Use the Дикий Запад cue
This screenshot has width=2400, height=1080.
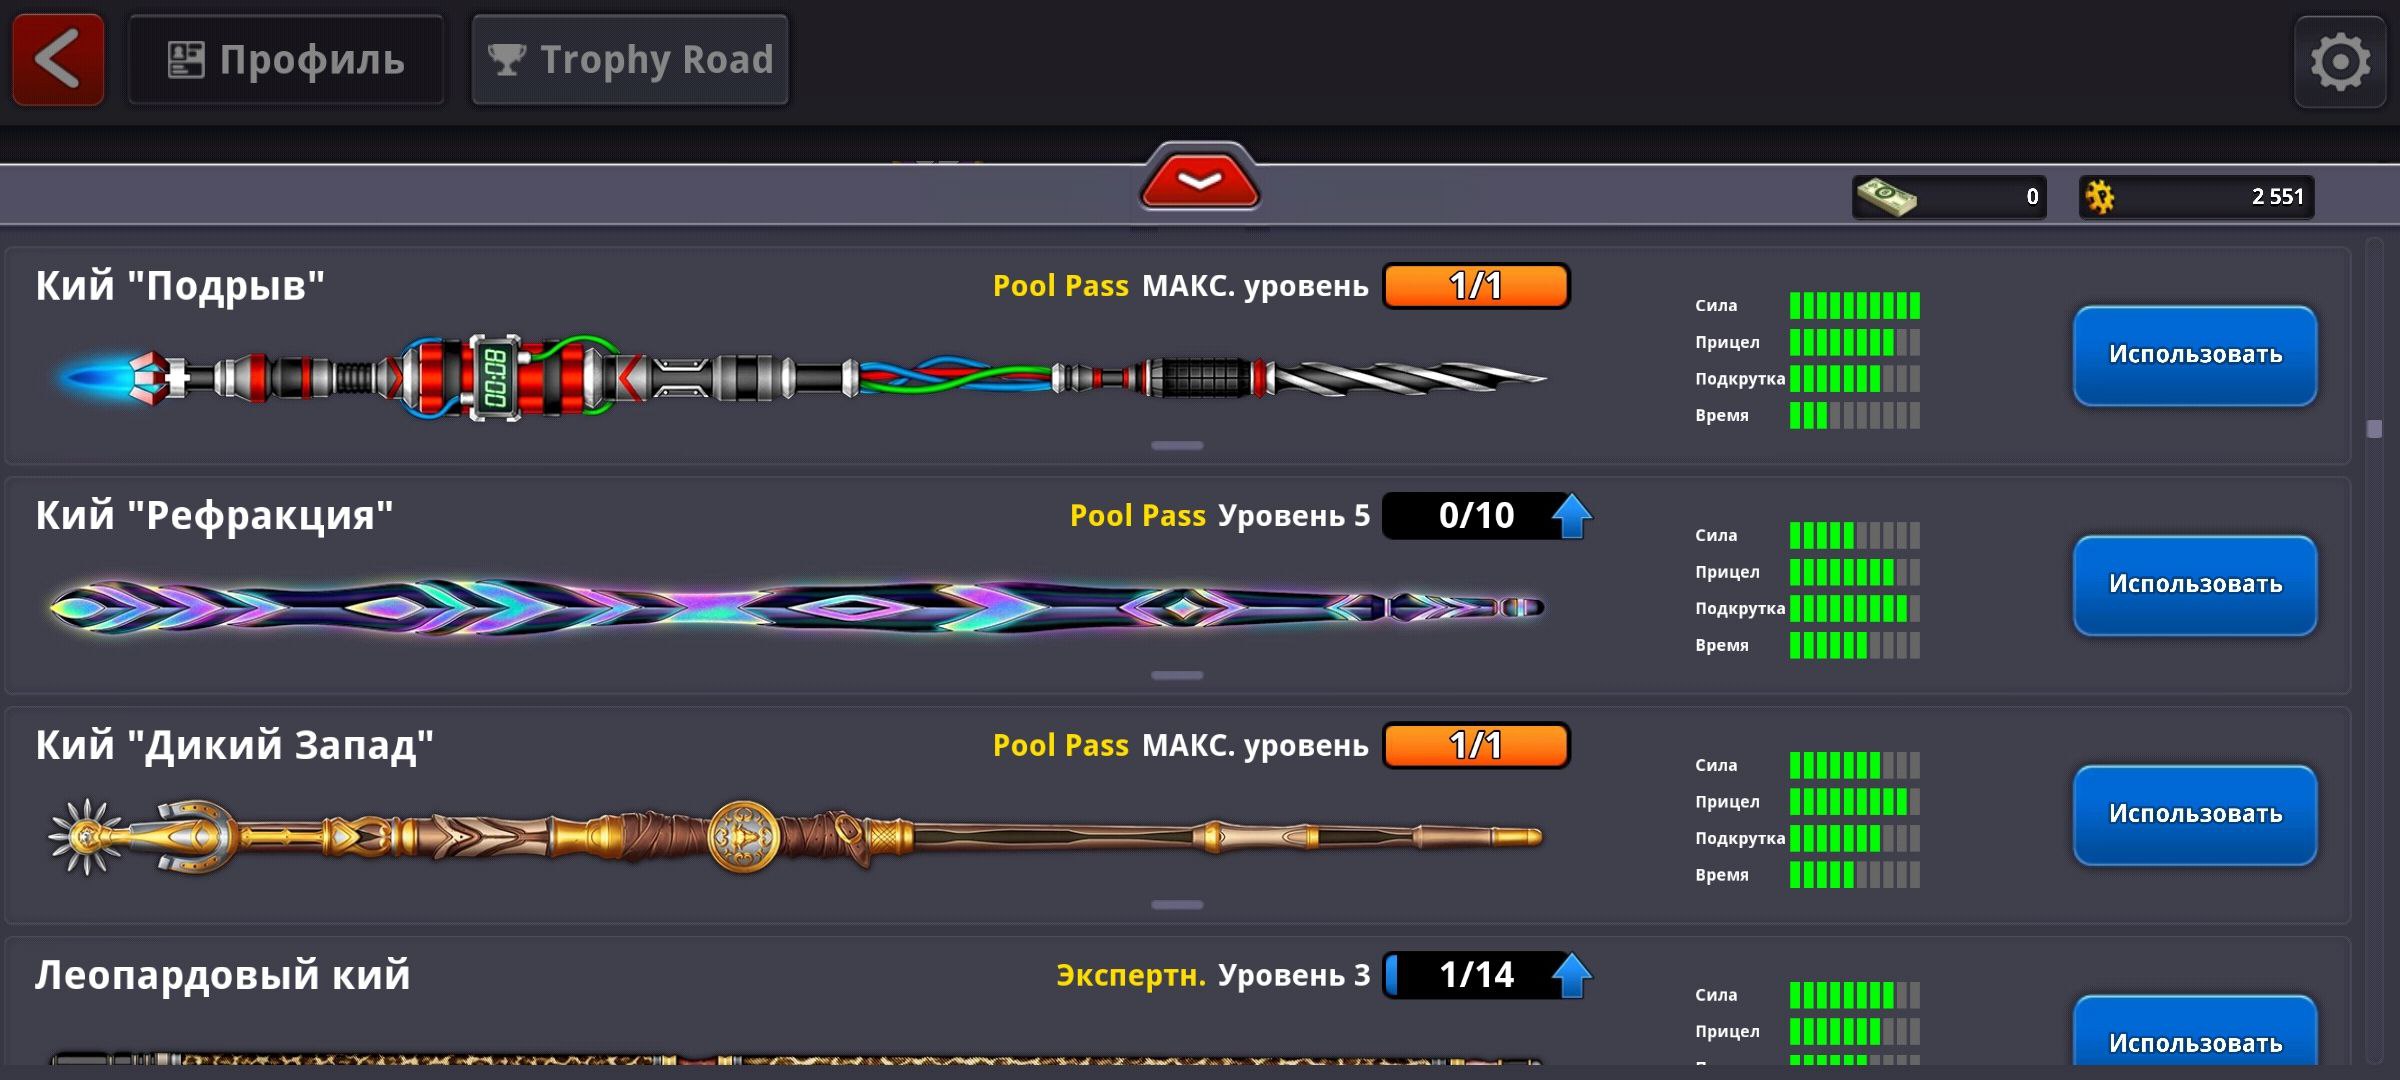(2195, 815)
